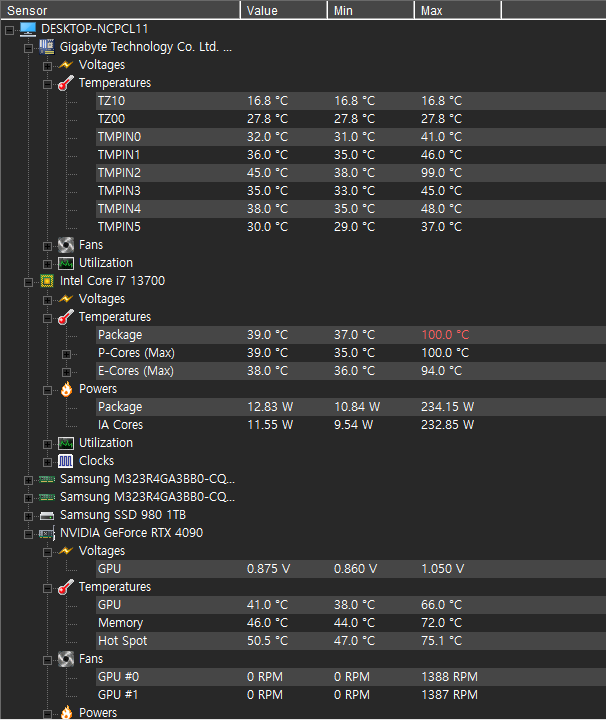The width and height of the screenshot is (606, 720).
Task: Click the 9.54 W IA Cores min value
Action: [x=354, y=425]
